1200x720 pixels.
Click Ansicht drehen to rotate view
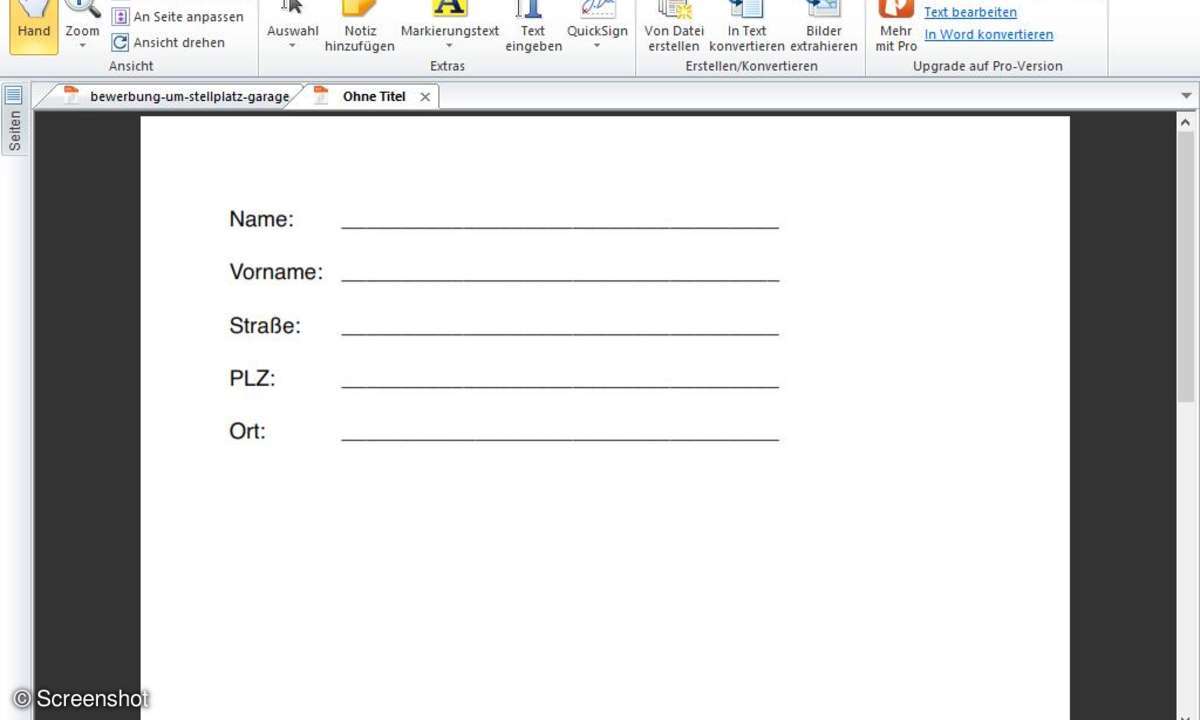pos(168,43)
